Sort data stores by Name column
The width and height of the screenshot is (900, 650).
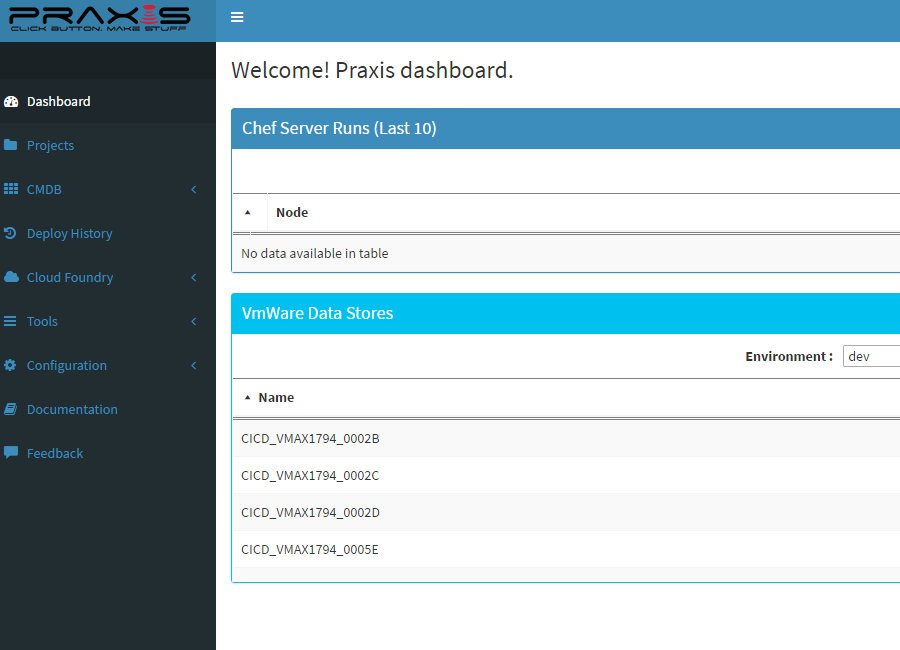tap(276, 397)
